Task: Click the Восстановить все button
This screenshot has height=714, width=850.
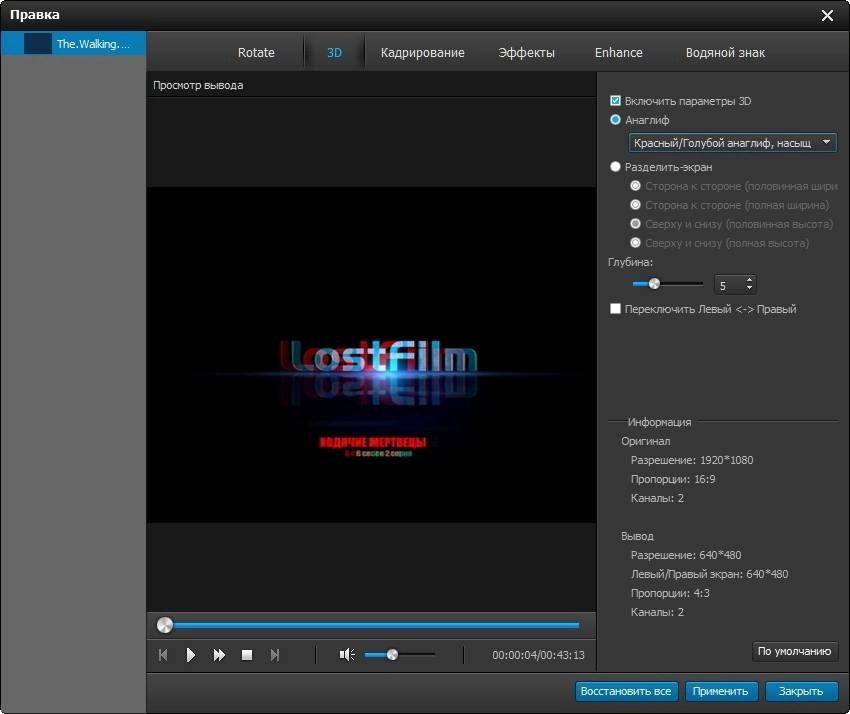Action: click(x=626, y=691)
